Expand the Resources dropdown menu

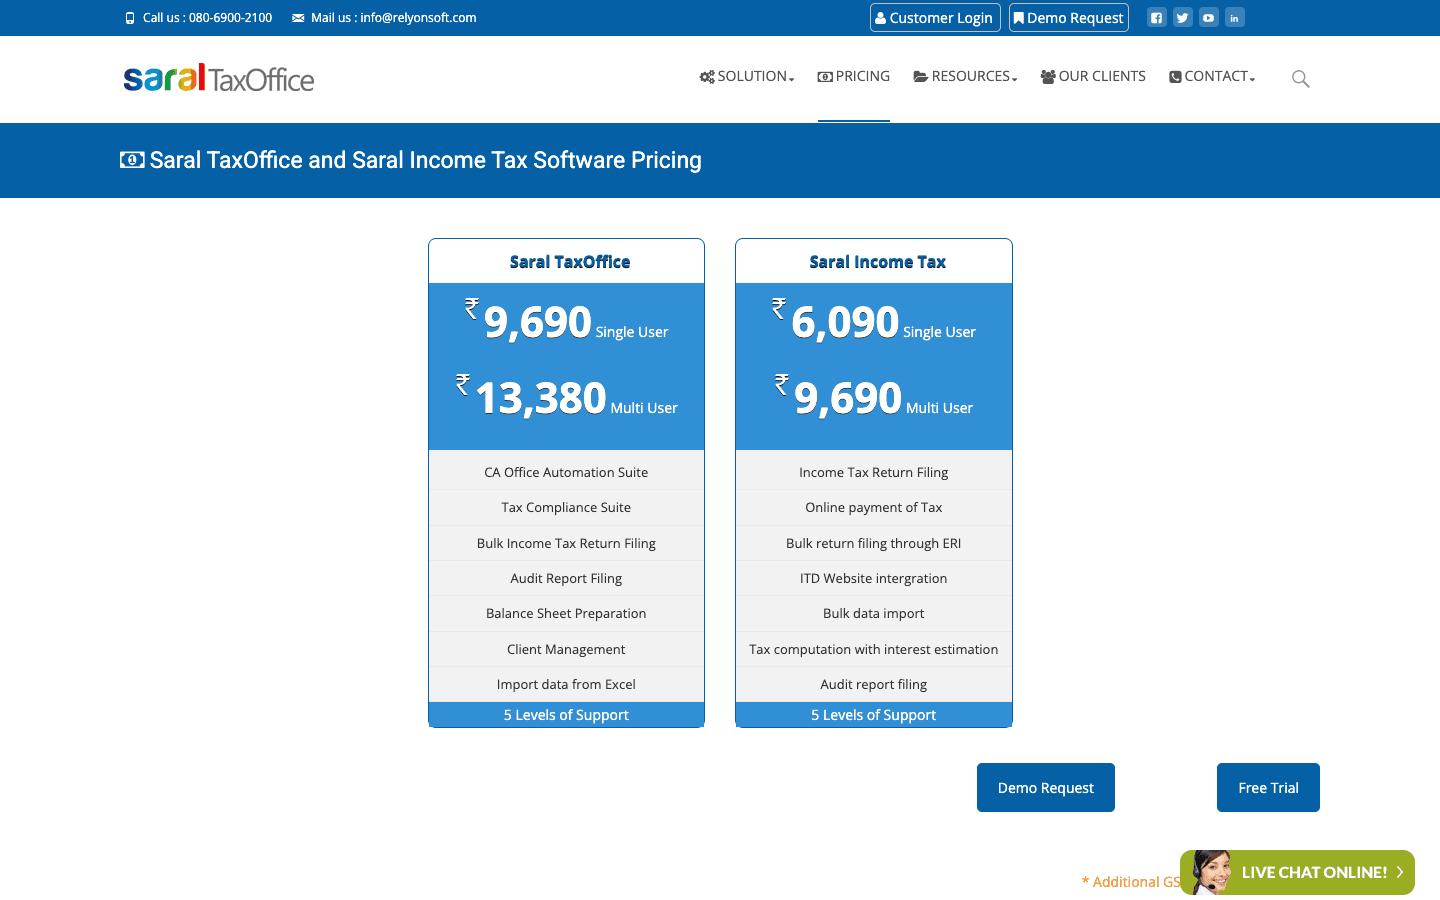[965, 77]
